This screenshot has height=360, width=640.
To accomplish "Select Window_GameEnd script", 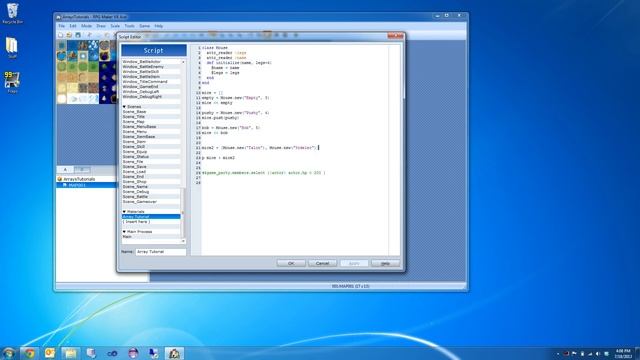I will click(151, 87).
